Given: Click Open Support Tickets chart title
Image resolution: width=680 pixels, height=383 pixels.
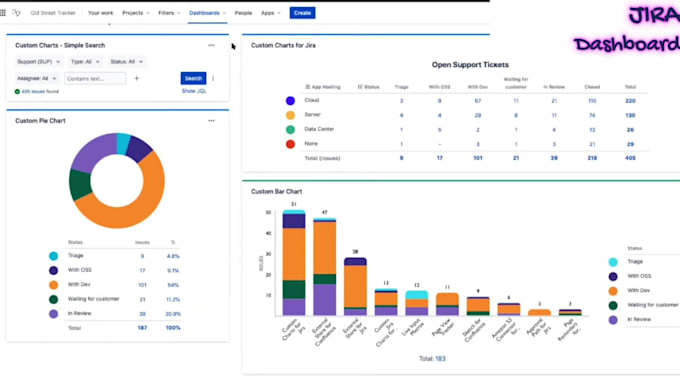Looking at the screenshot, I should tap(470, 65).
